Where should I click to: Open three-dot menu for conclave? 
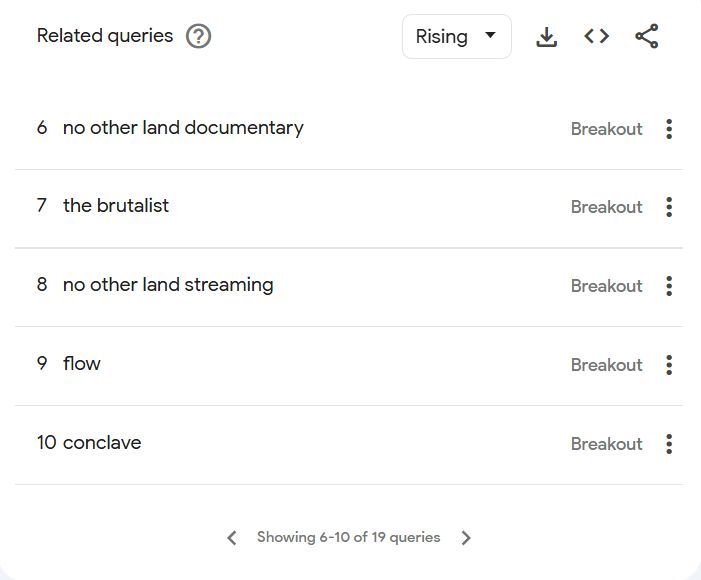click(669, 444)
